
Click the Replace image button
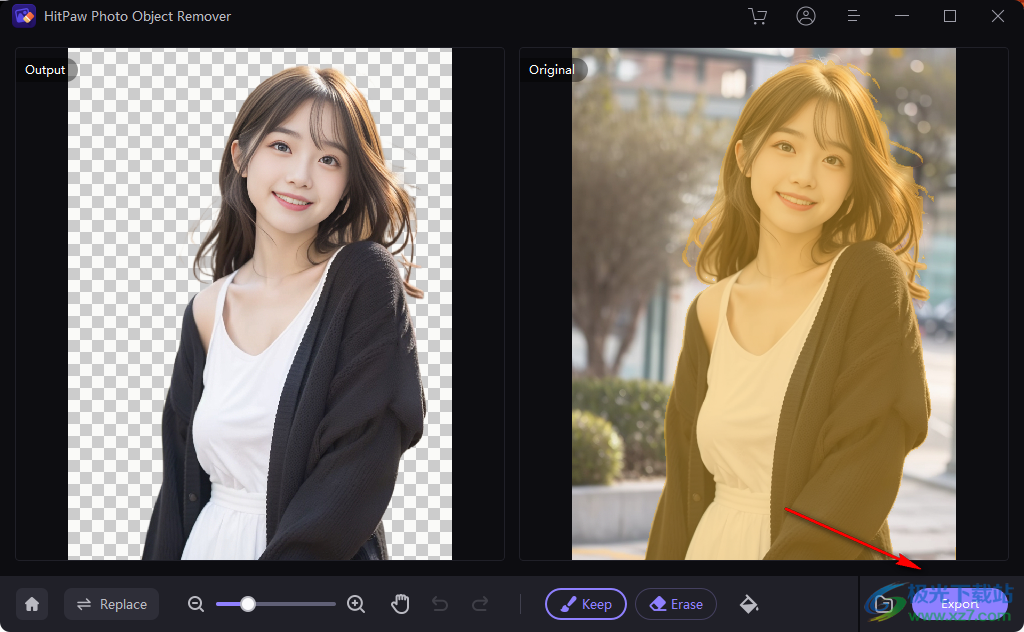pyautogui.click(x=112, y=604)
